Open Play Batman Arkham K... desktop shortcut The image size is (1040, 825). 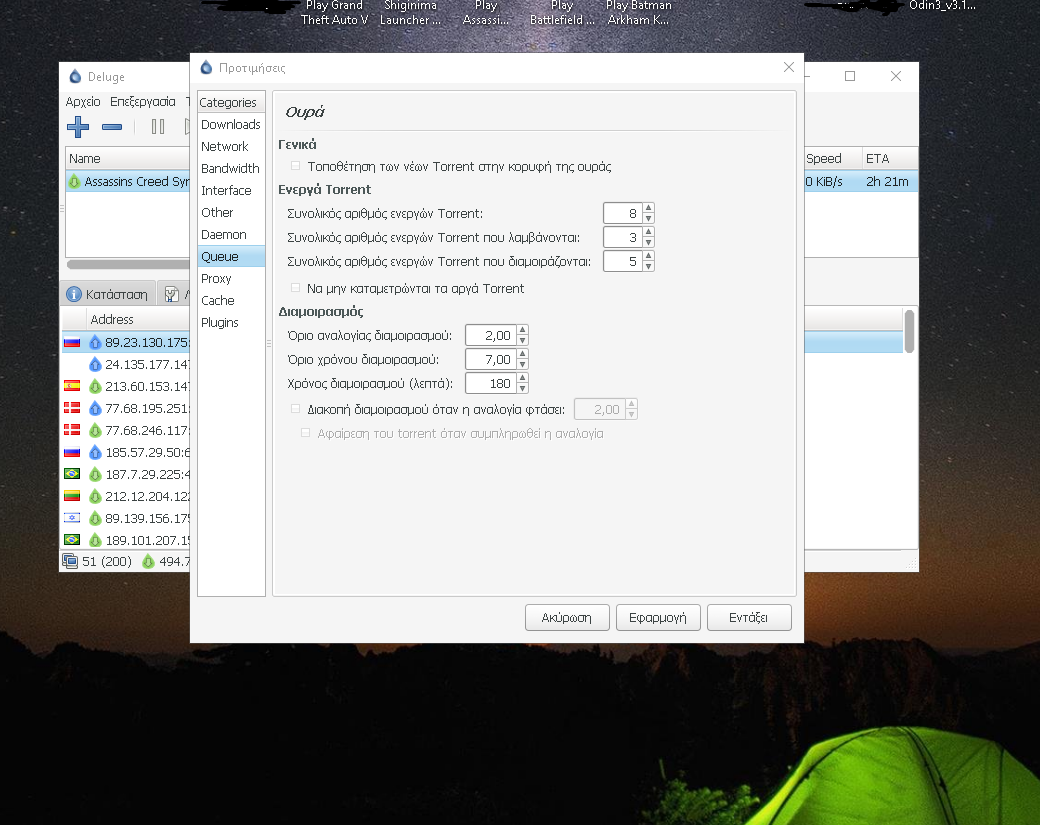click(638, 13)
